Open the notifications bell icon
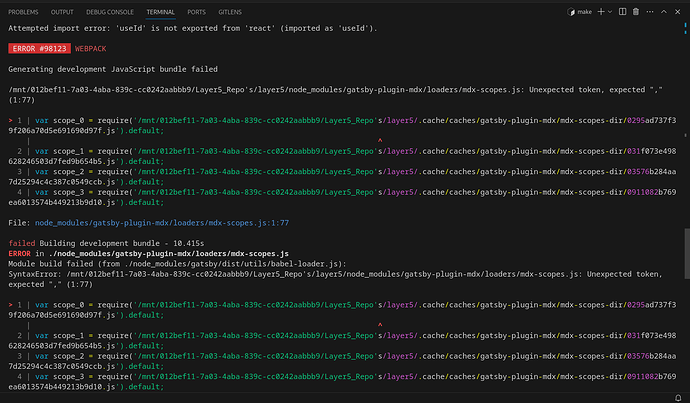This screenshot has height=403, width=690. click(x=678, y=398)
